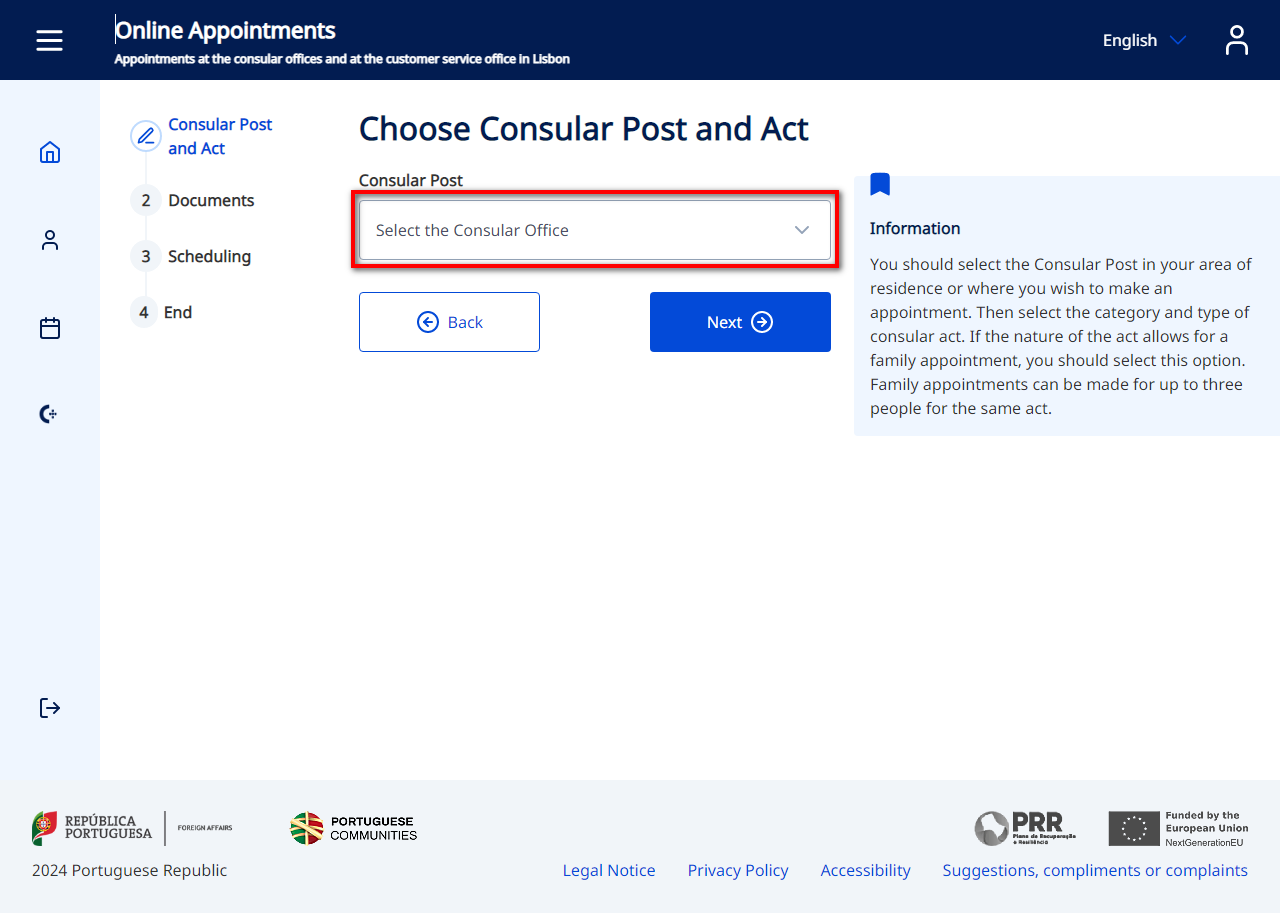1280x913 pixels.
Task: Open Suggestions, compliments or complaints link
Action: tap(1094, 870)
